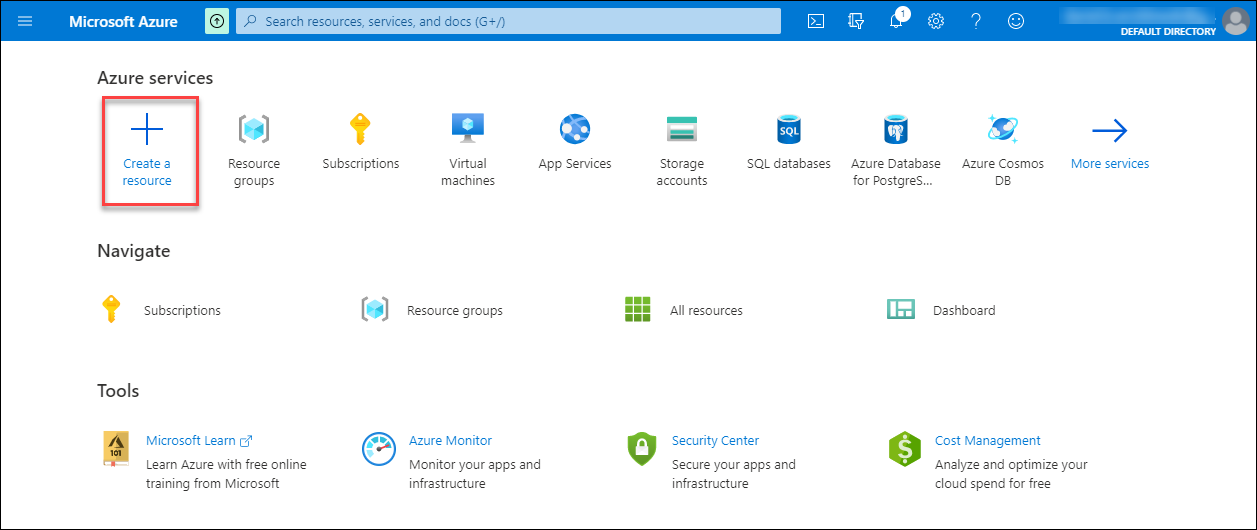Click 'Monitor your apps and infrastructure' text
1257x530 pixels.
[474, 474]
